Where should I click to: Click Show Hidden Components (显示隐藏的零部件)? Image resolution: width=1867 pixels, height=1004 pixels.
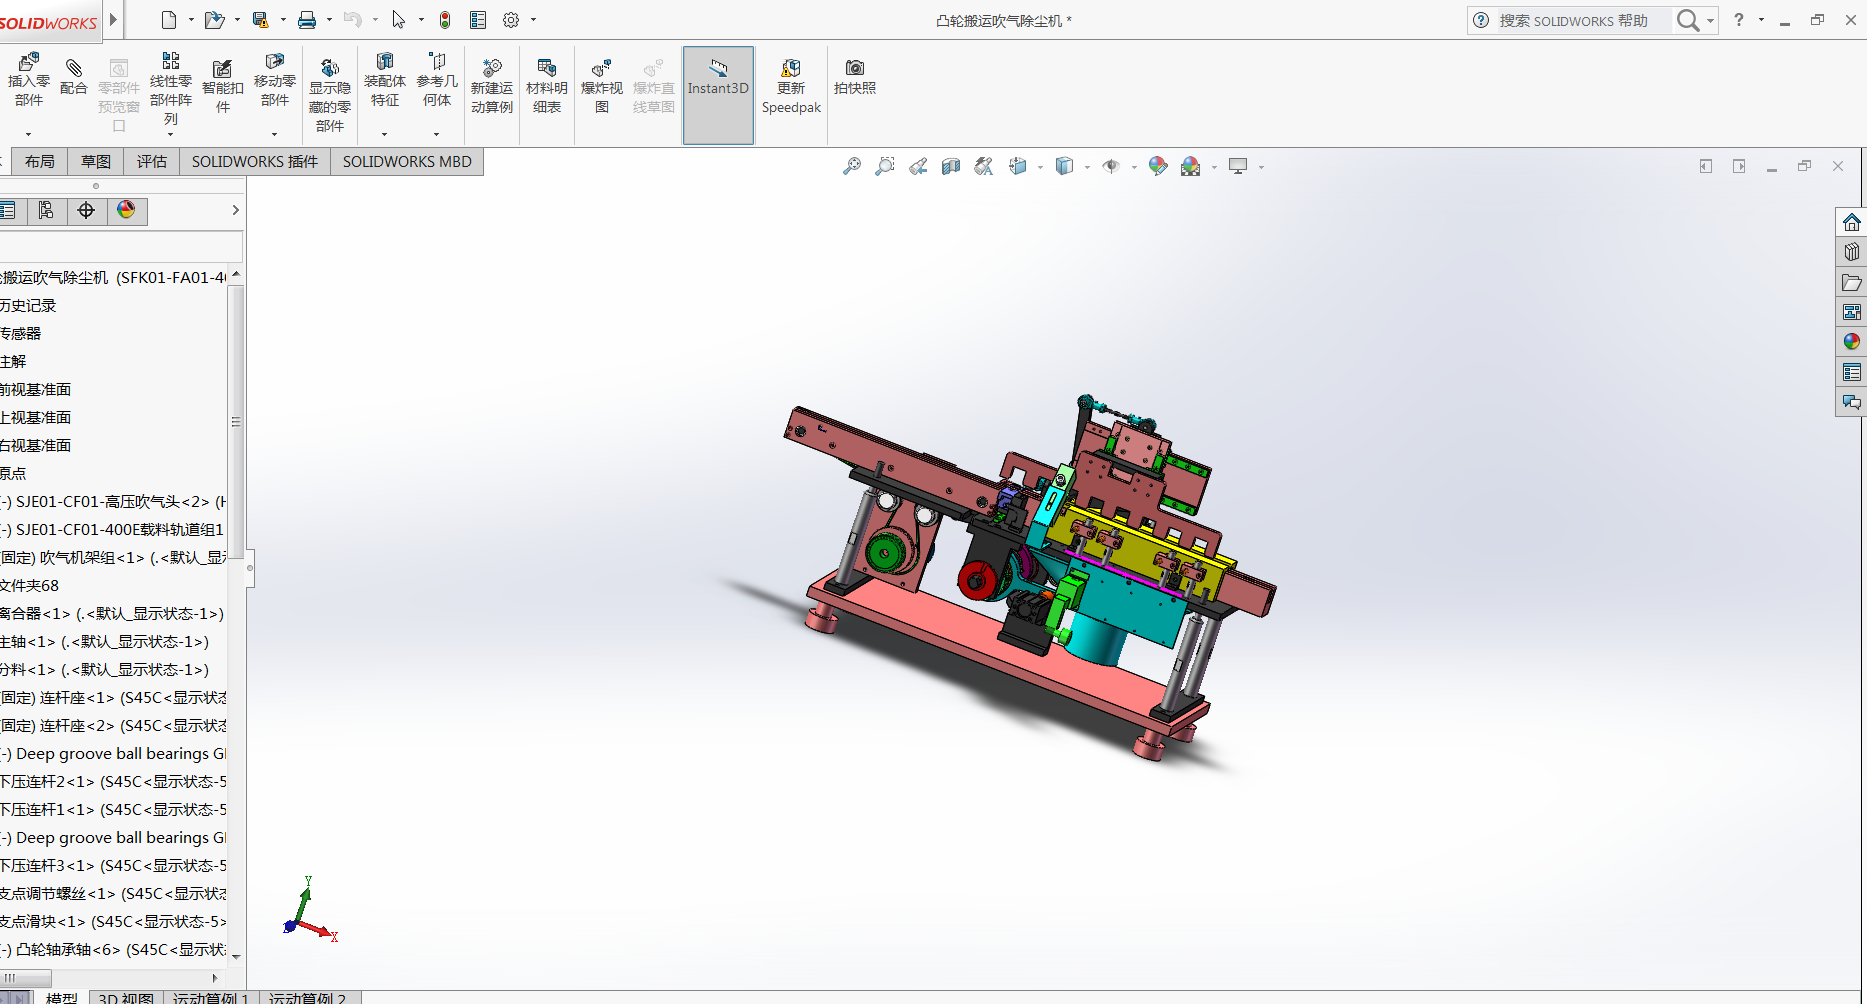pyautogui.click(x=330, y=96)
